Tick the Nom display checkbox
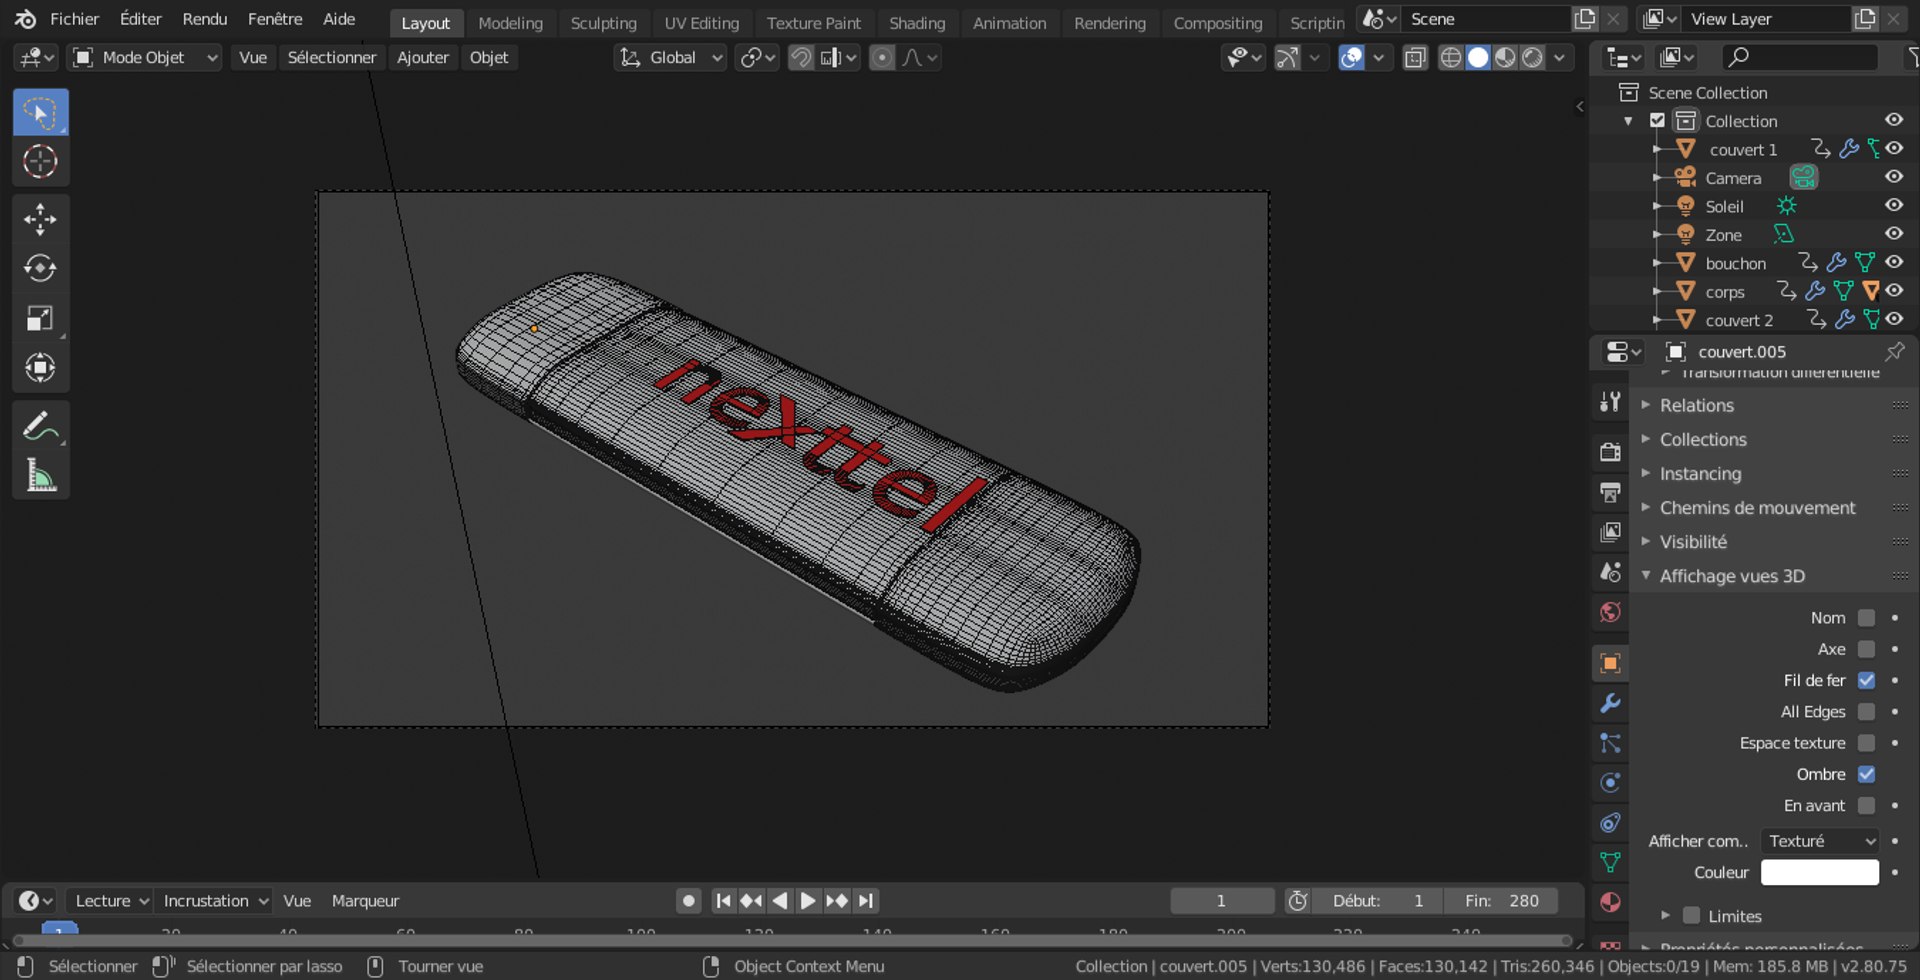 [1866, 618]
